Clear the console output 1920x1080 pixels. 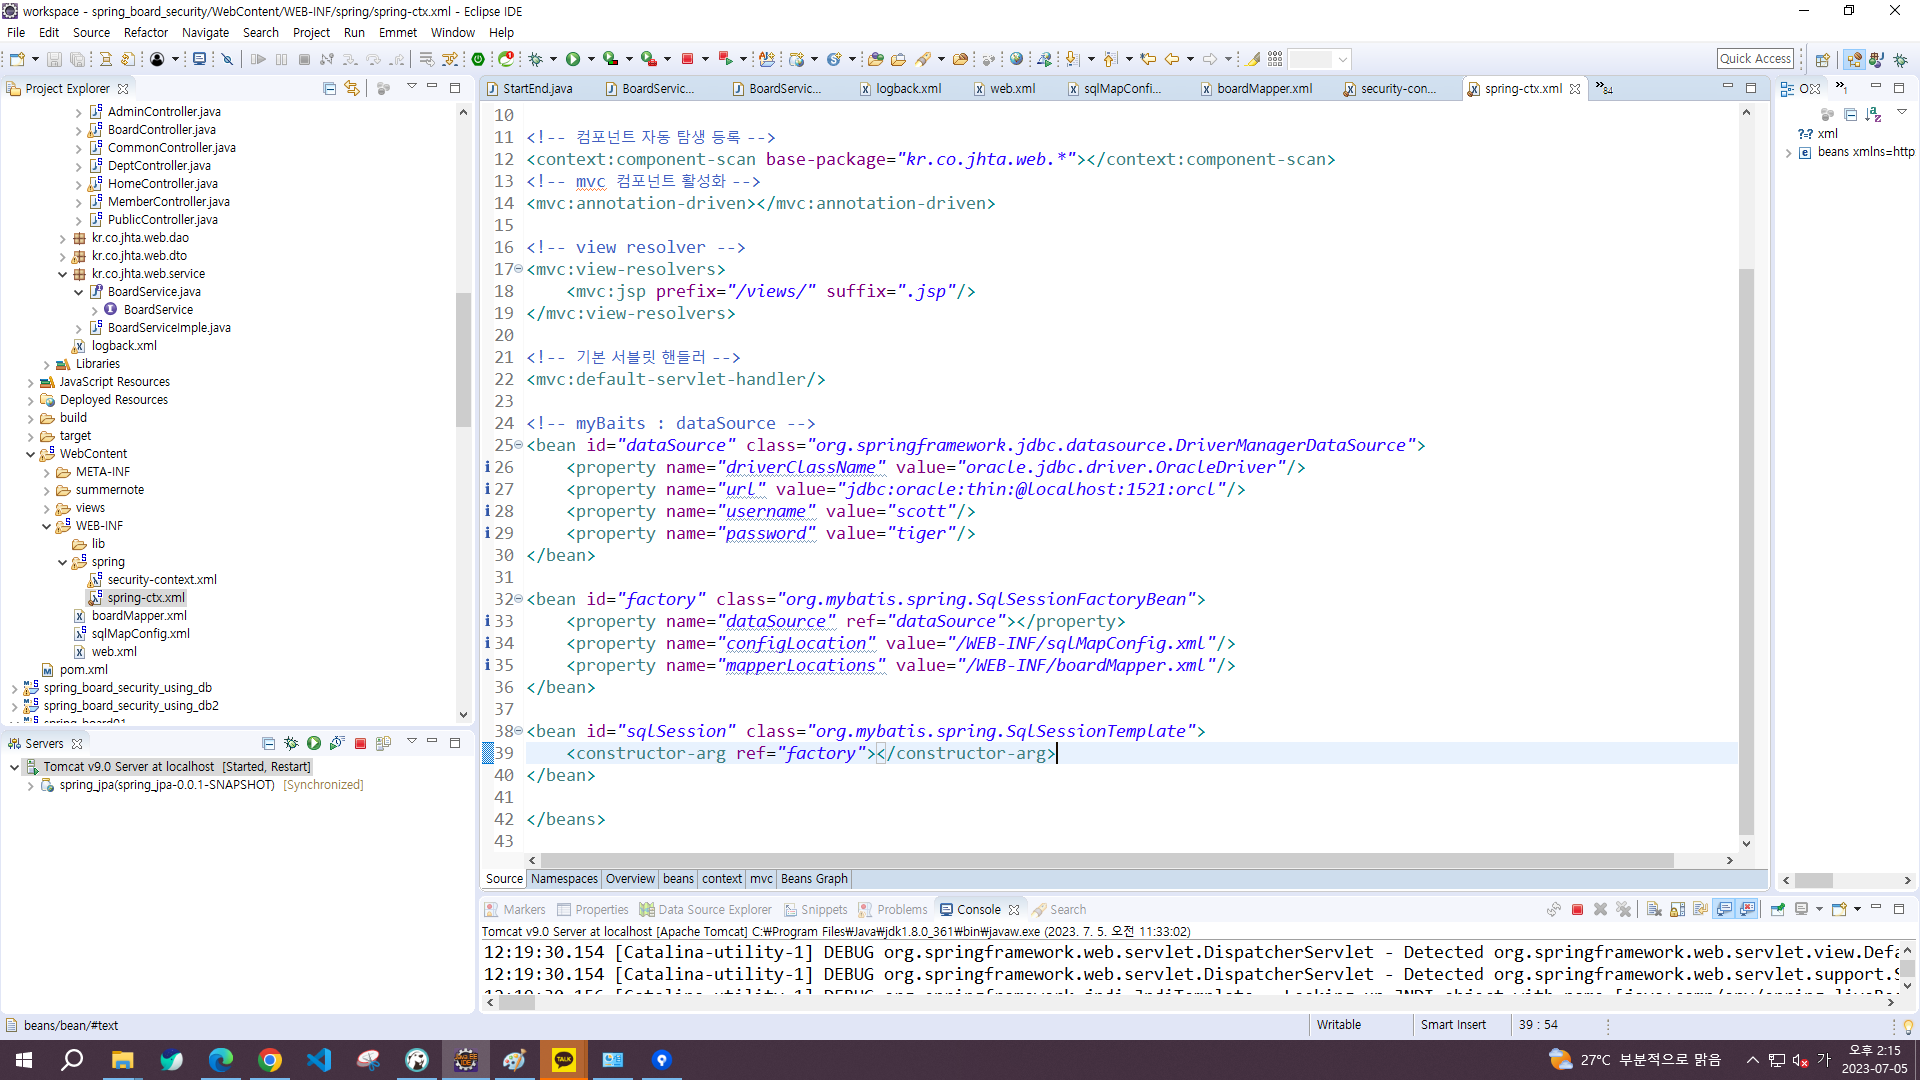click(x=1654, y=909)
